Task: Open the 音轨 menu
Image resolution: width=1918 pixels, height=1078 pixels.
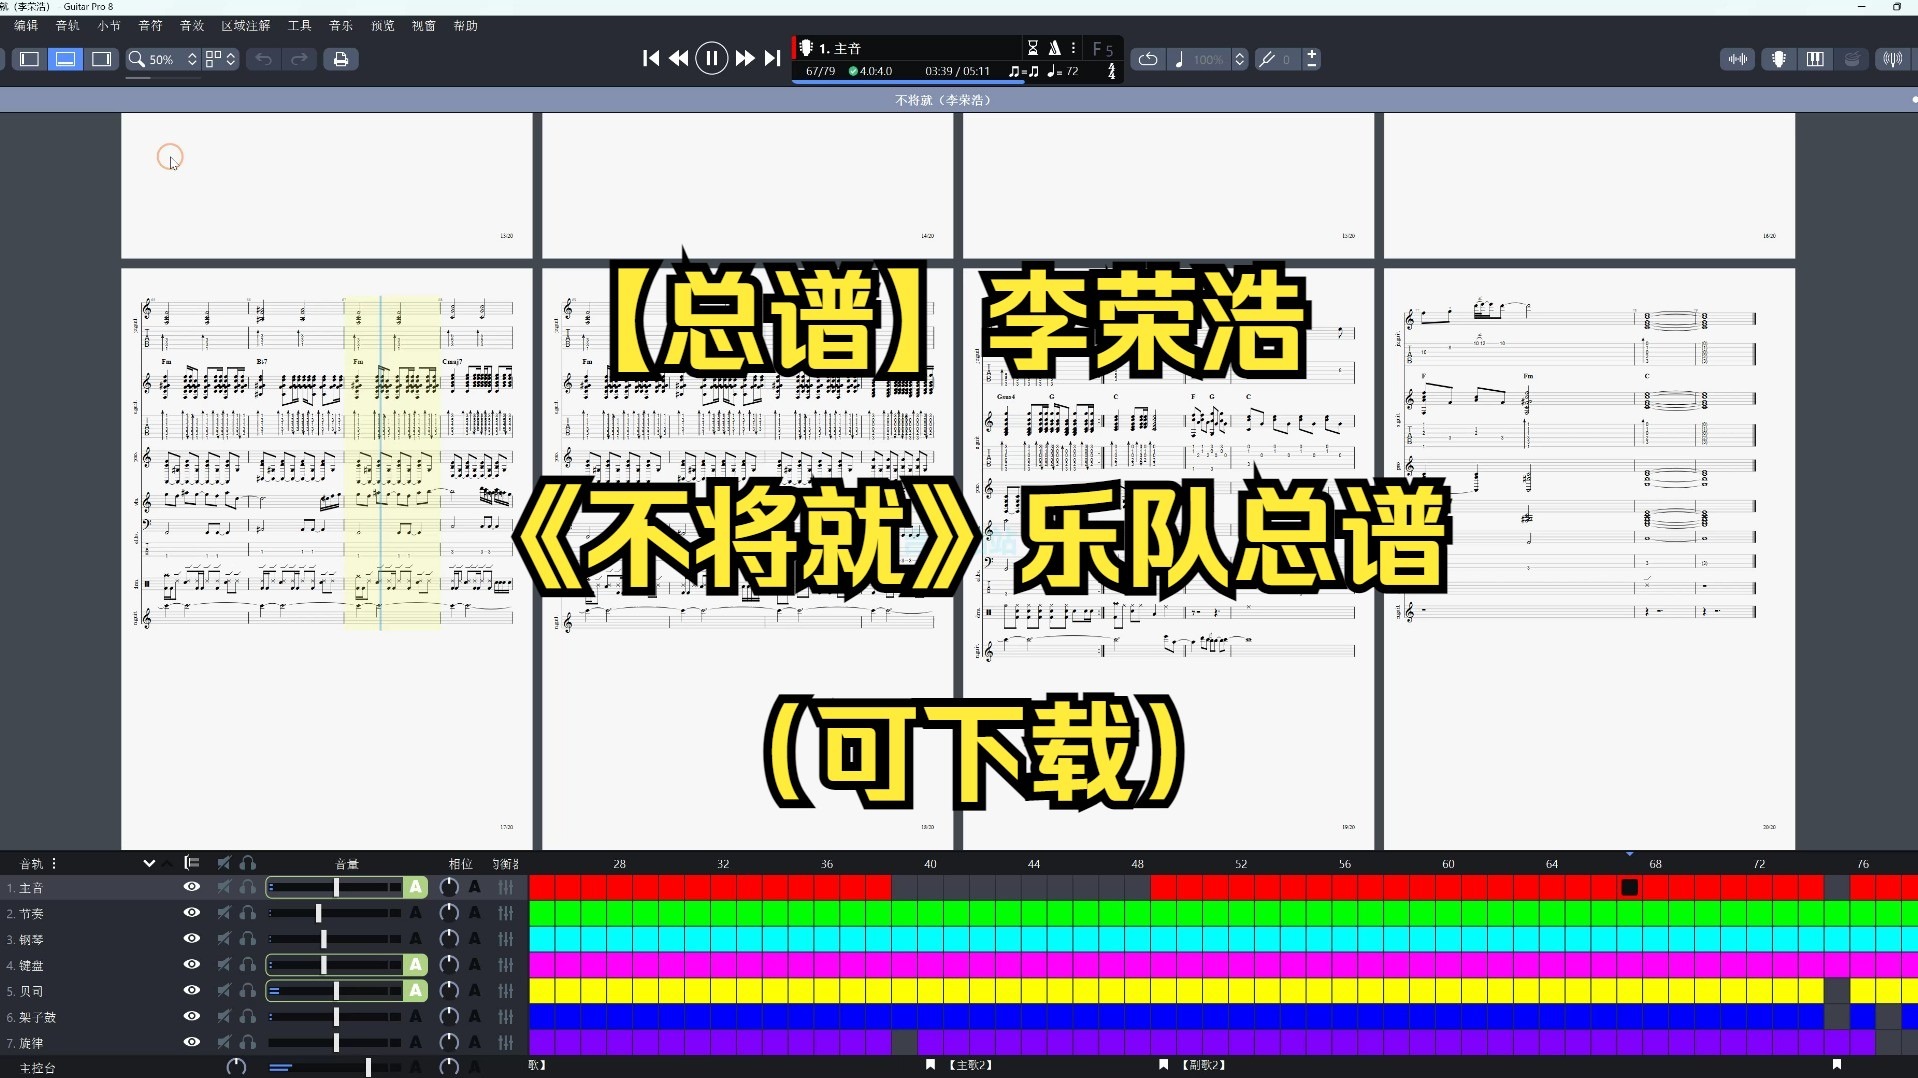Action: pos(67,26)
